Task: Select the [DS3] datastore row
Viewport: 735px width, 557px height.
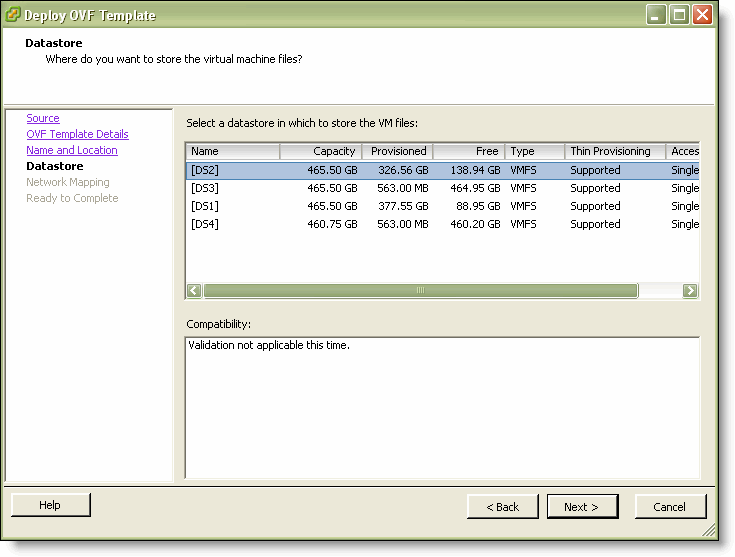Action: [x=442, y=188]
